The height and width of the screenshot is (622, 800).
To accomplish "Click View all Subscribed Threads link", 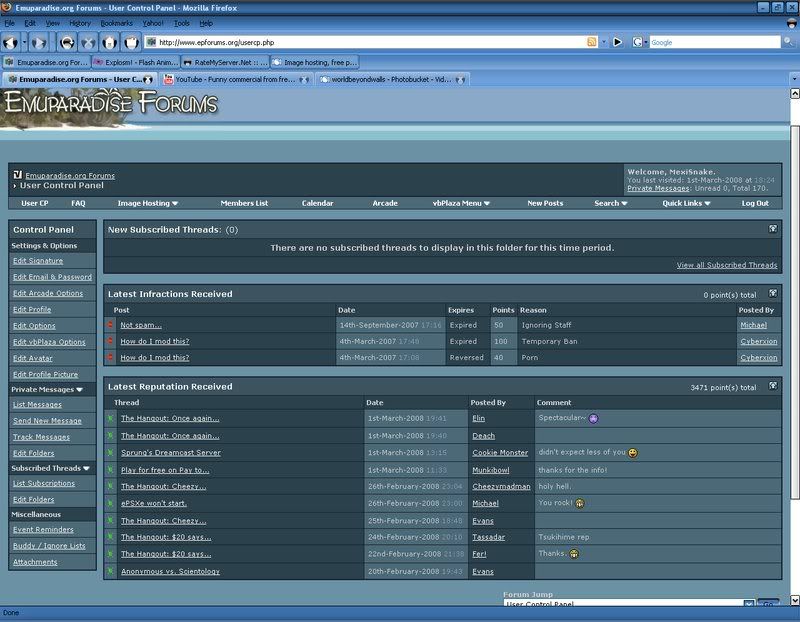I will 727,265.
